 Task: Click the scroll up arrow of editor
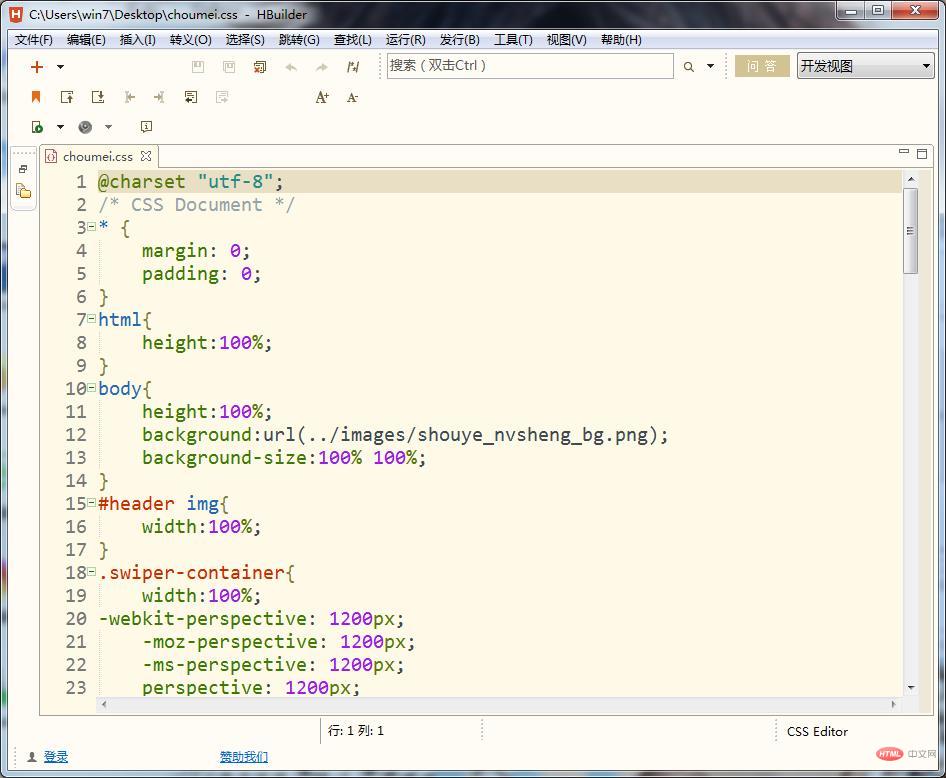tap(911, 179)
